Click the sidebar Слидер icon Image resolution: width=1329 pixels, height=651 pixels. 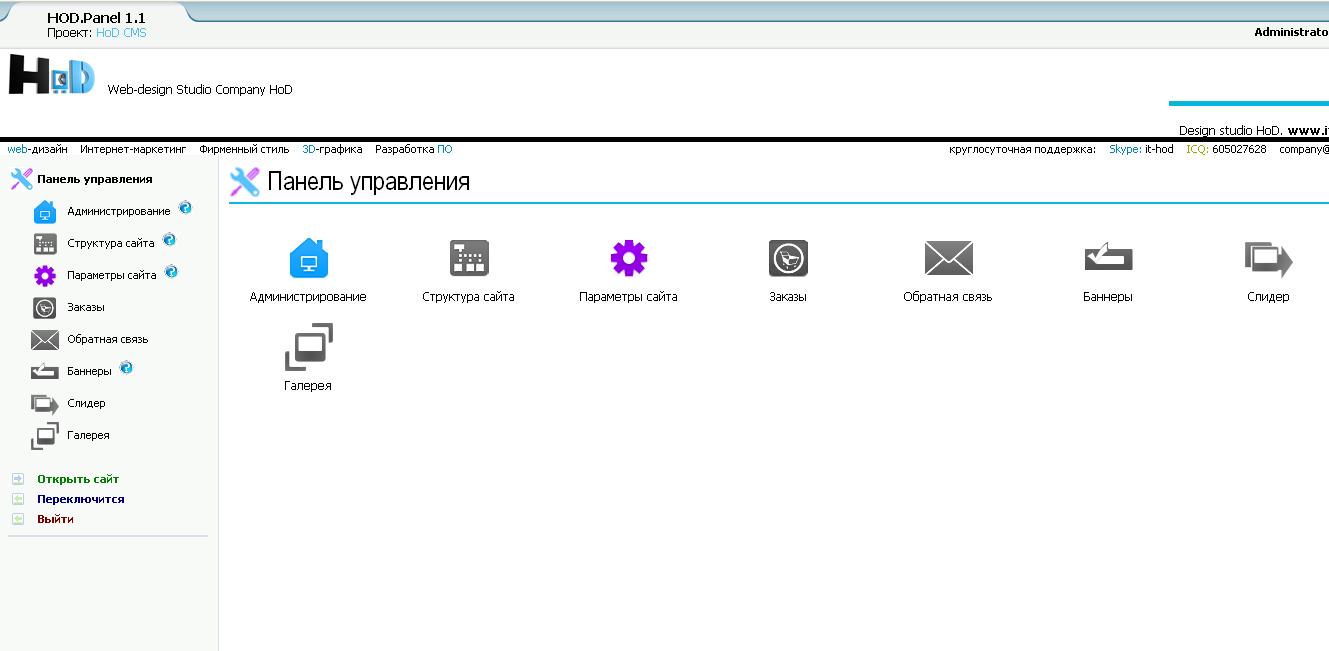pos(45,404)
